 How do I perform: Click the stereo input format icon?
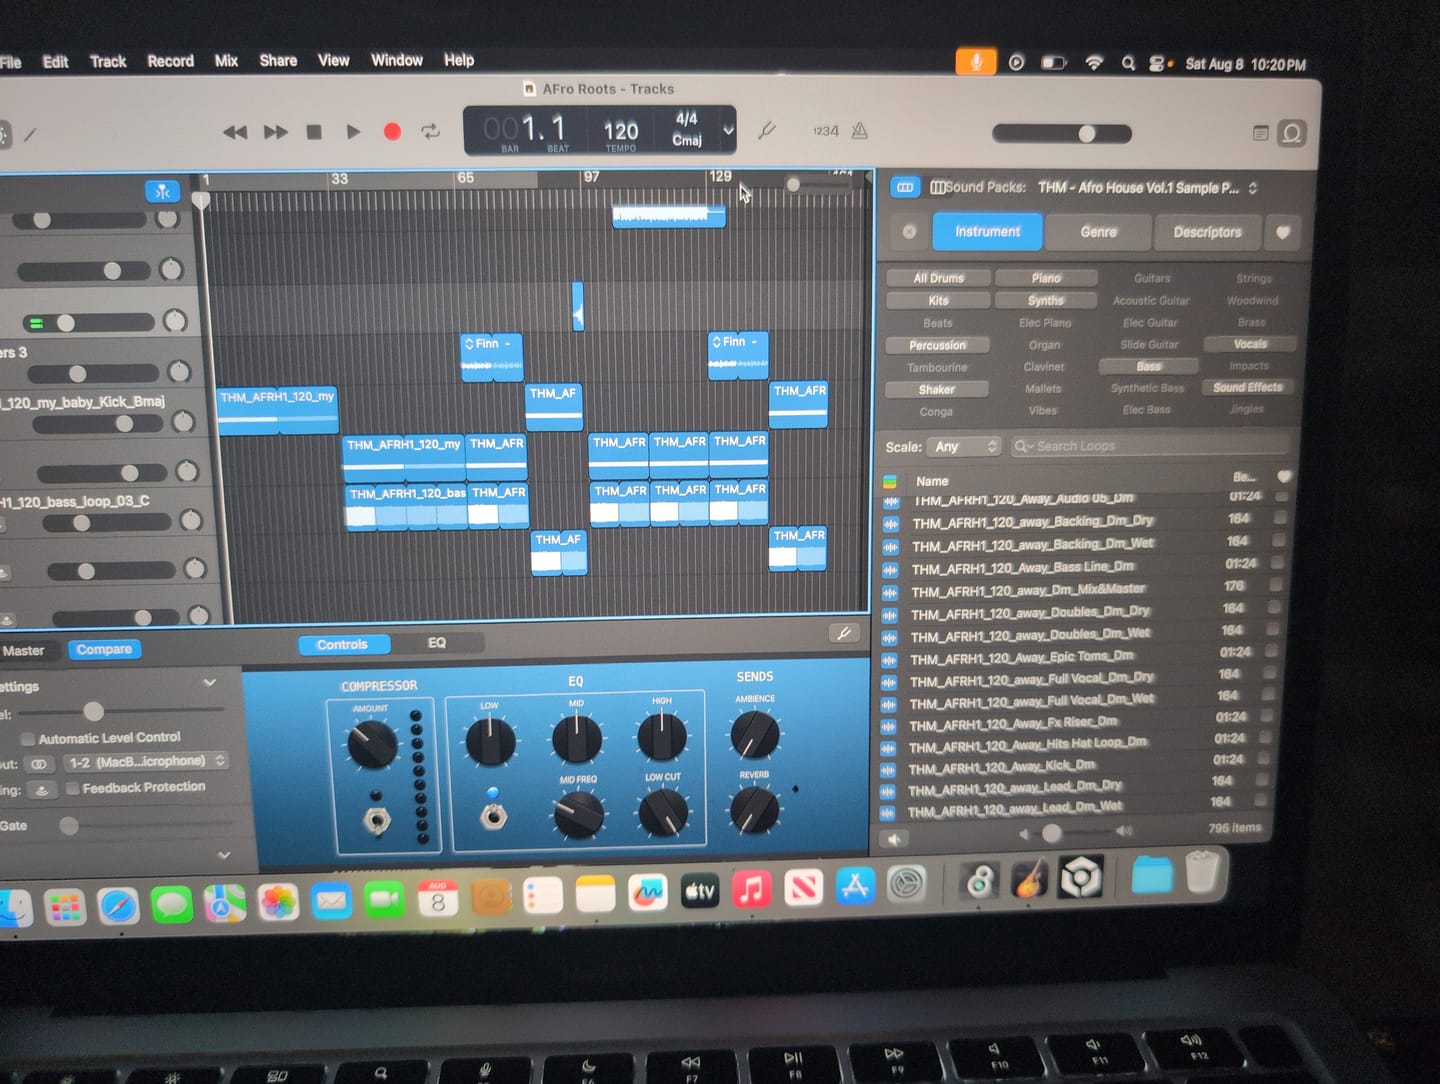pos(39,764)
